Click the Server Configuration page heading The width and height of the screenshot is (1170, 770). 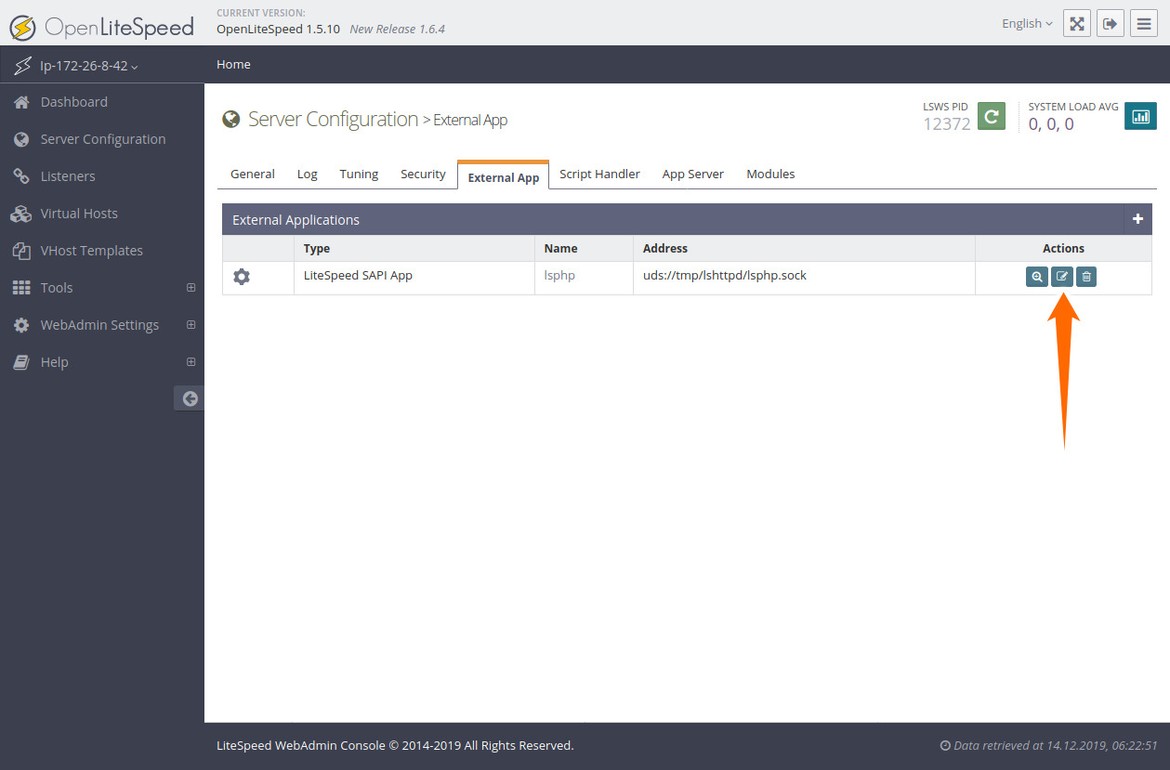333,119
